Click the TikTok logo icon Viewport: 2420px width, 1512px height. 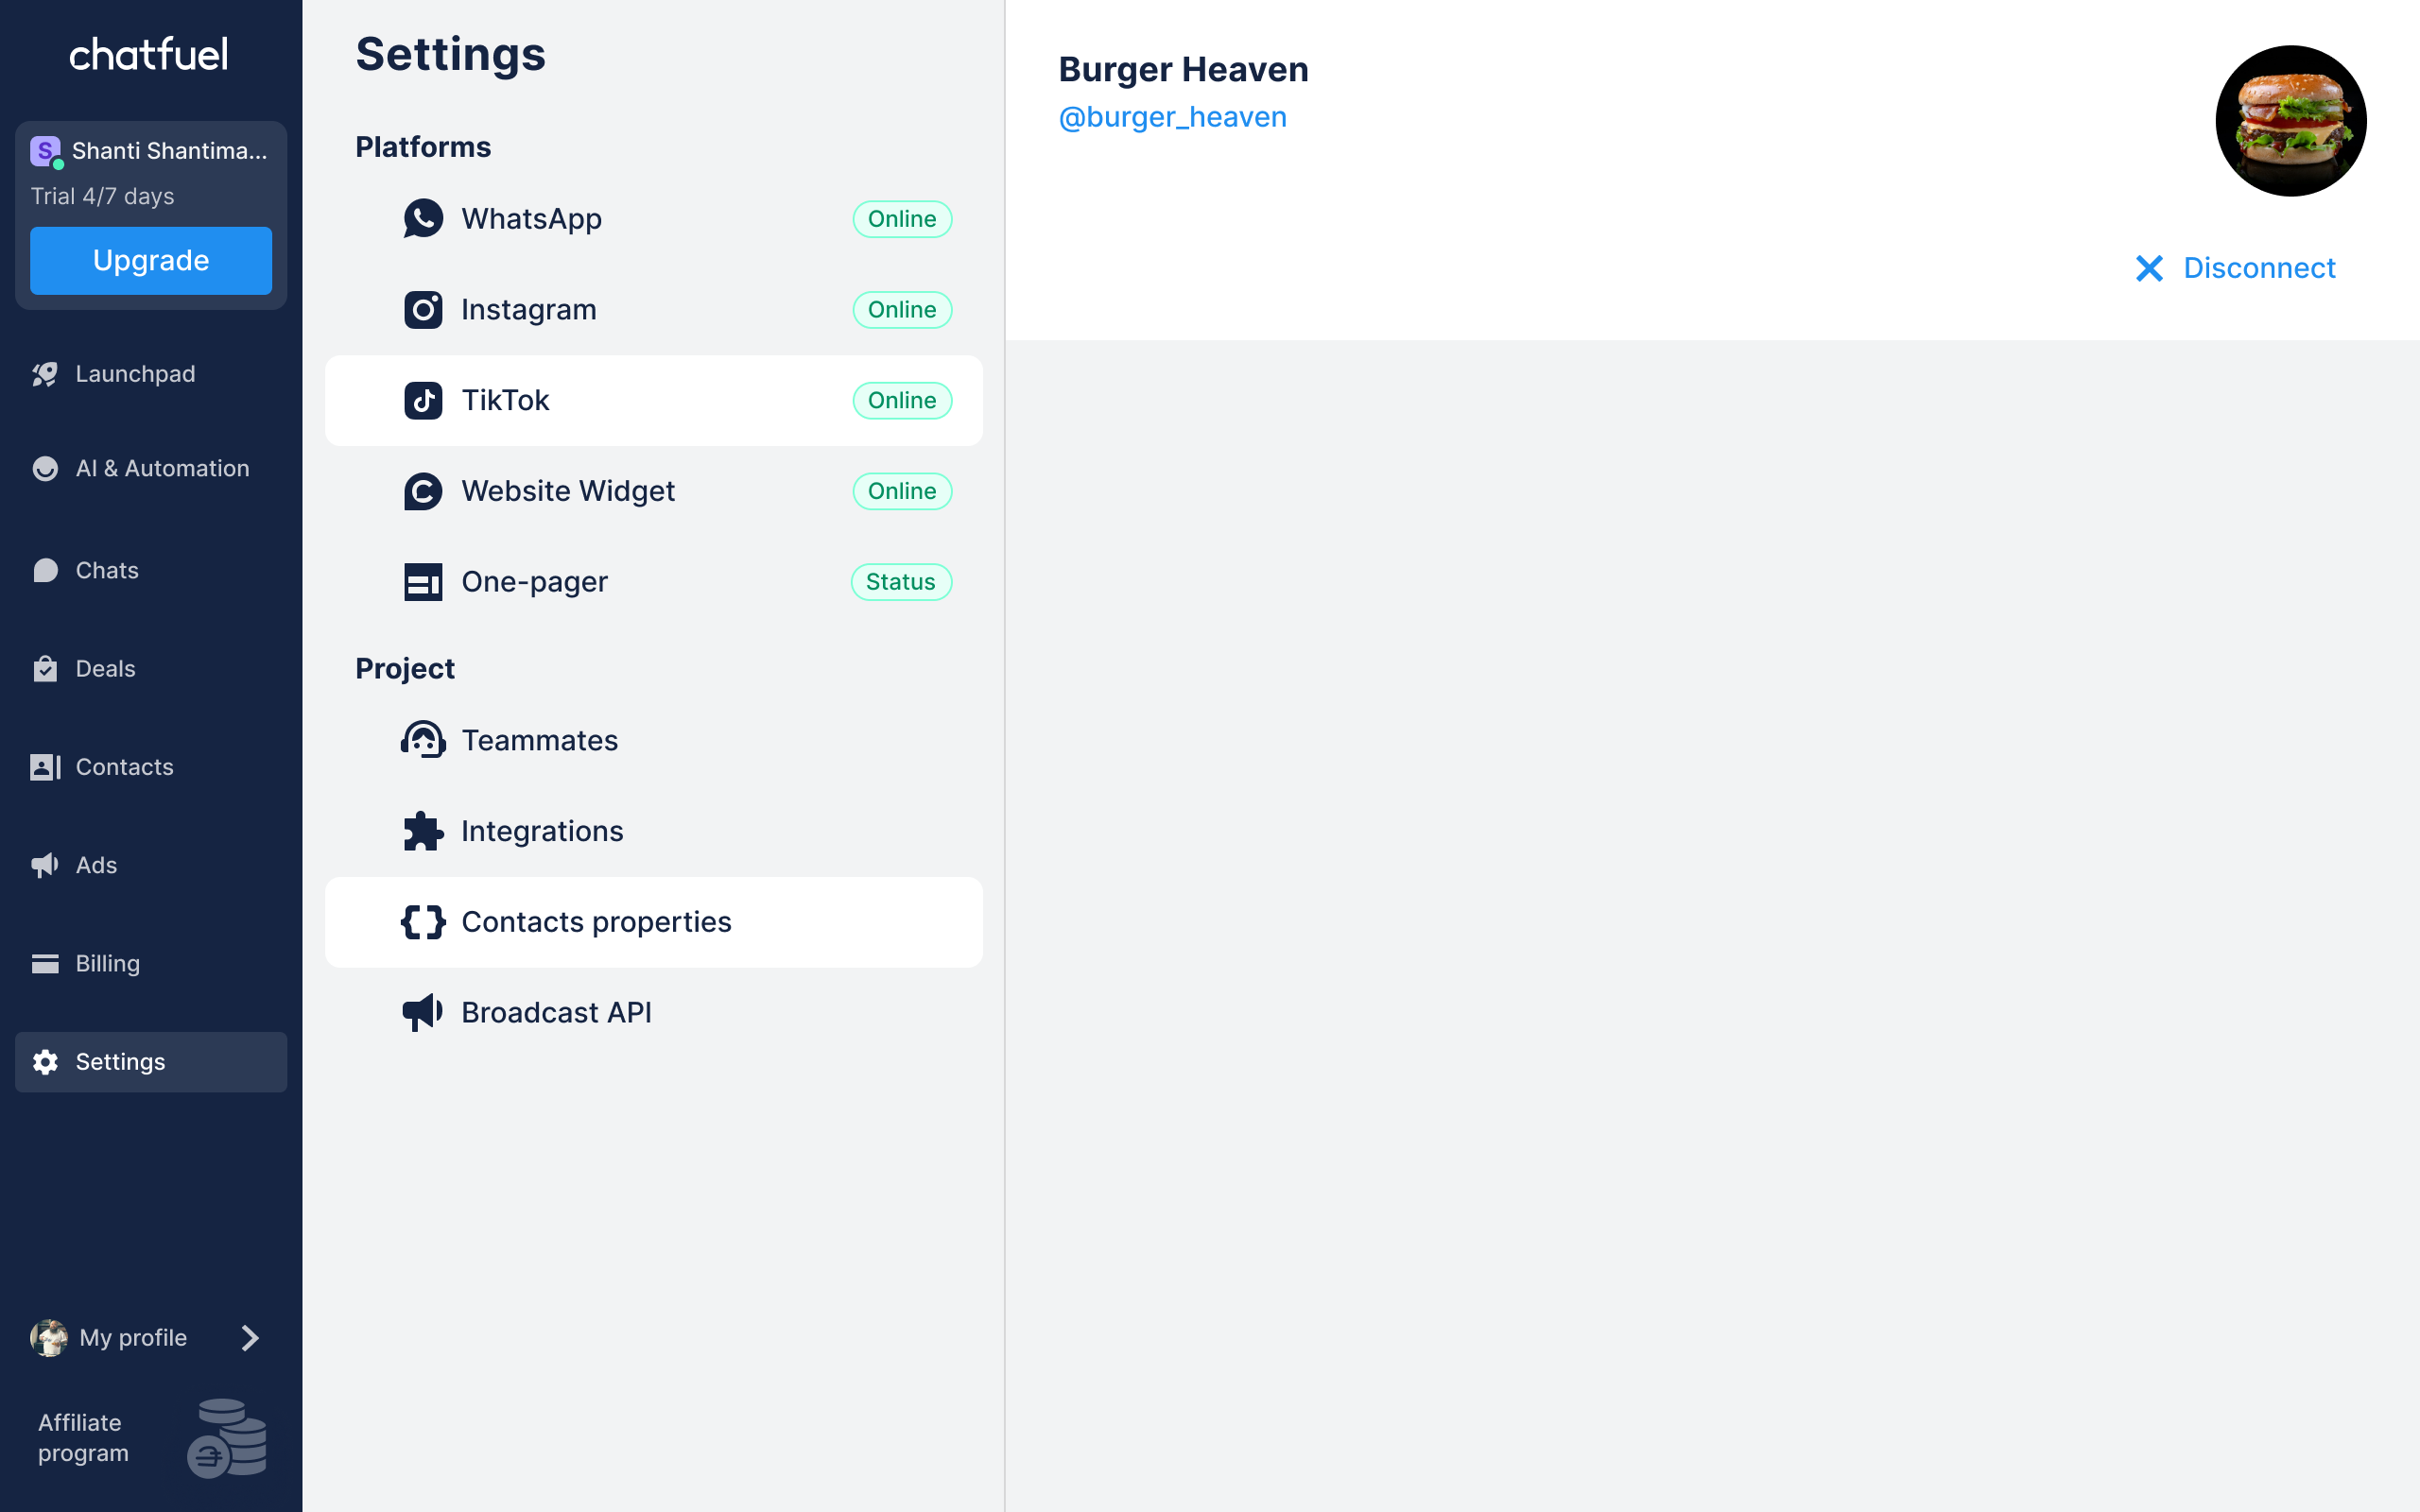423,401
